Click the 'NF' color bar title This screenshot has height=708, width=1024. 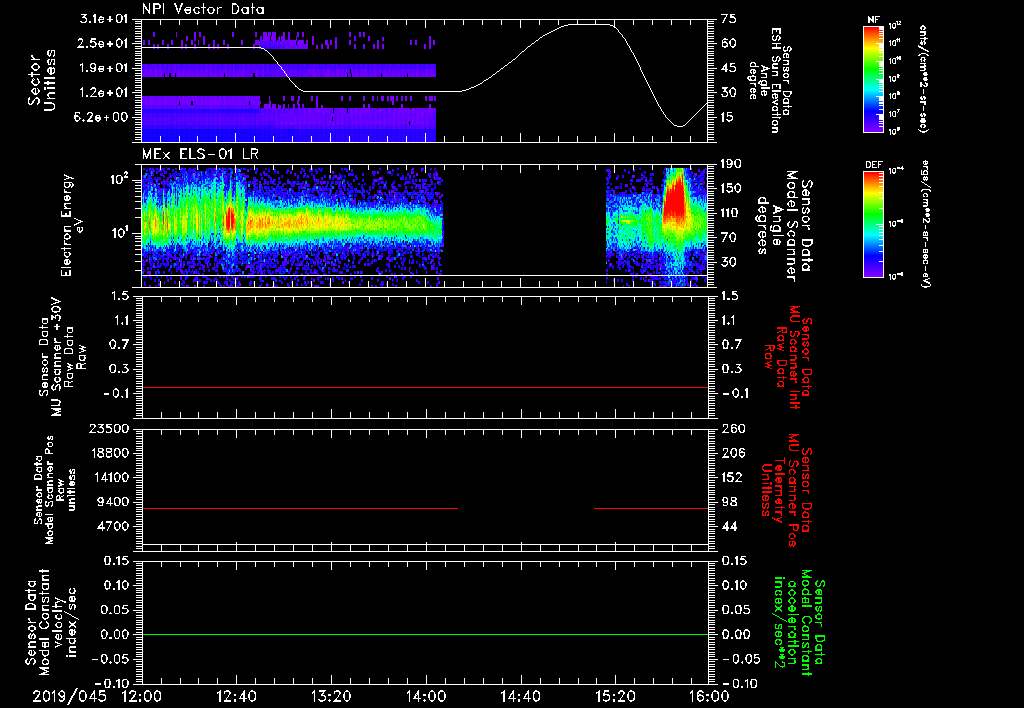tap(873, 20)
